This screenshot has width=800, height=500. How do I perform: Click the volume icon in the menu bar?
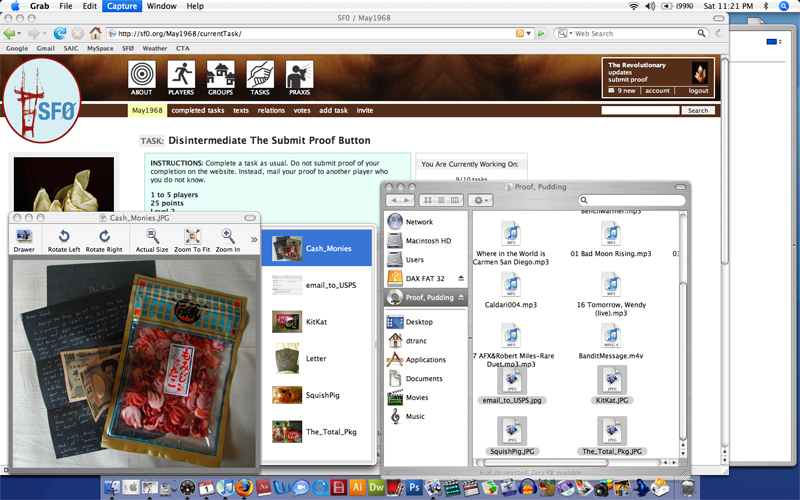(x=649, y=6)
